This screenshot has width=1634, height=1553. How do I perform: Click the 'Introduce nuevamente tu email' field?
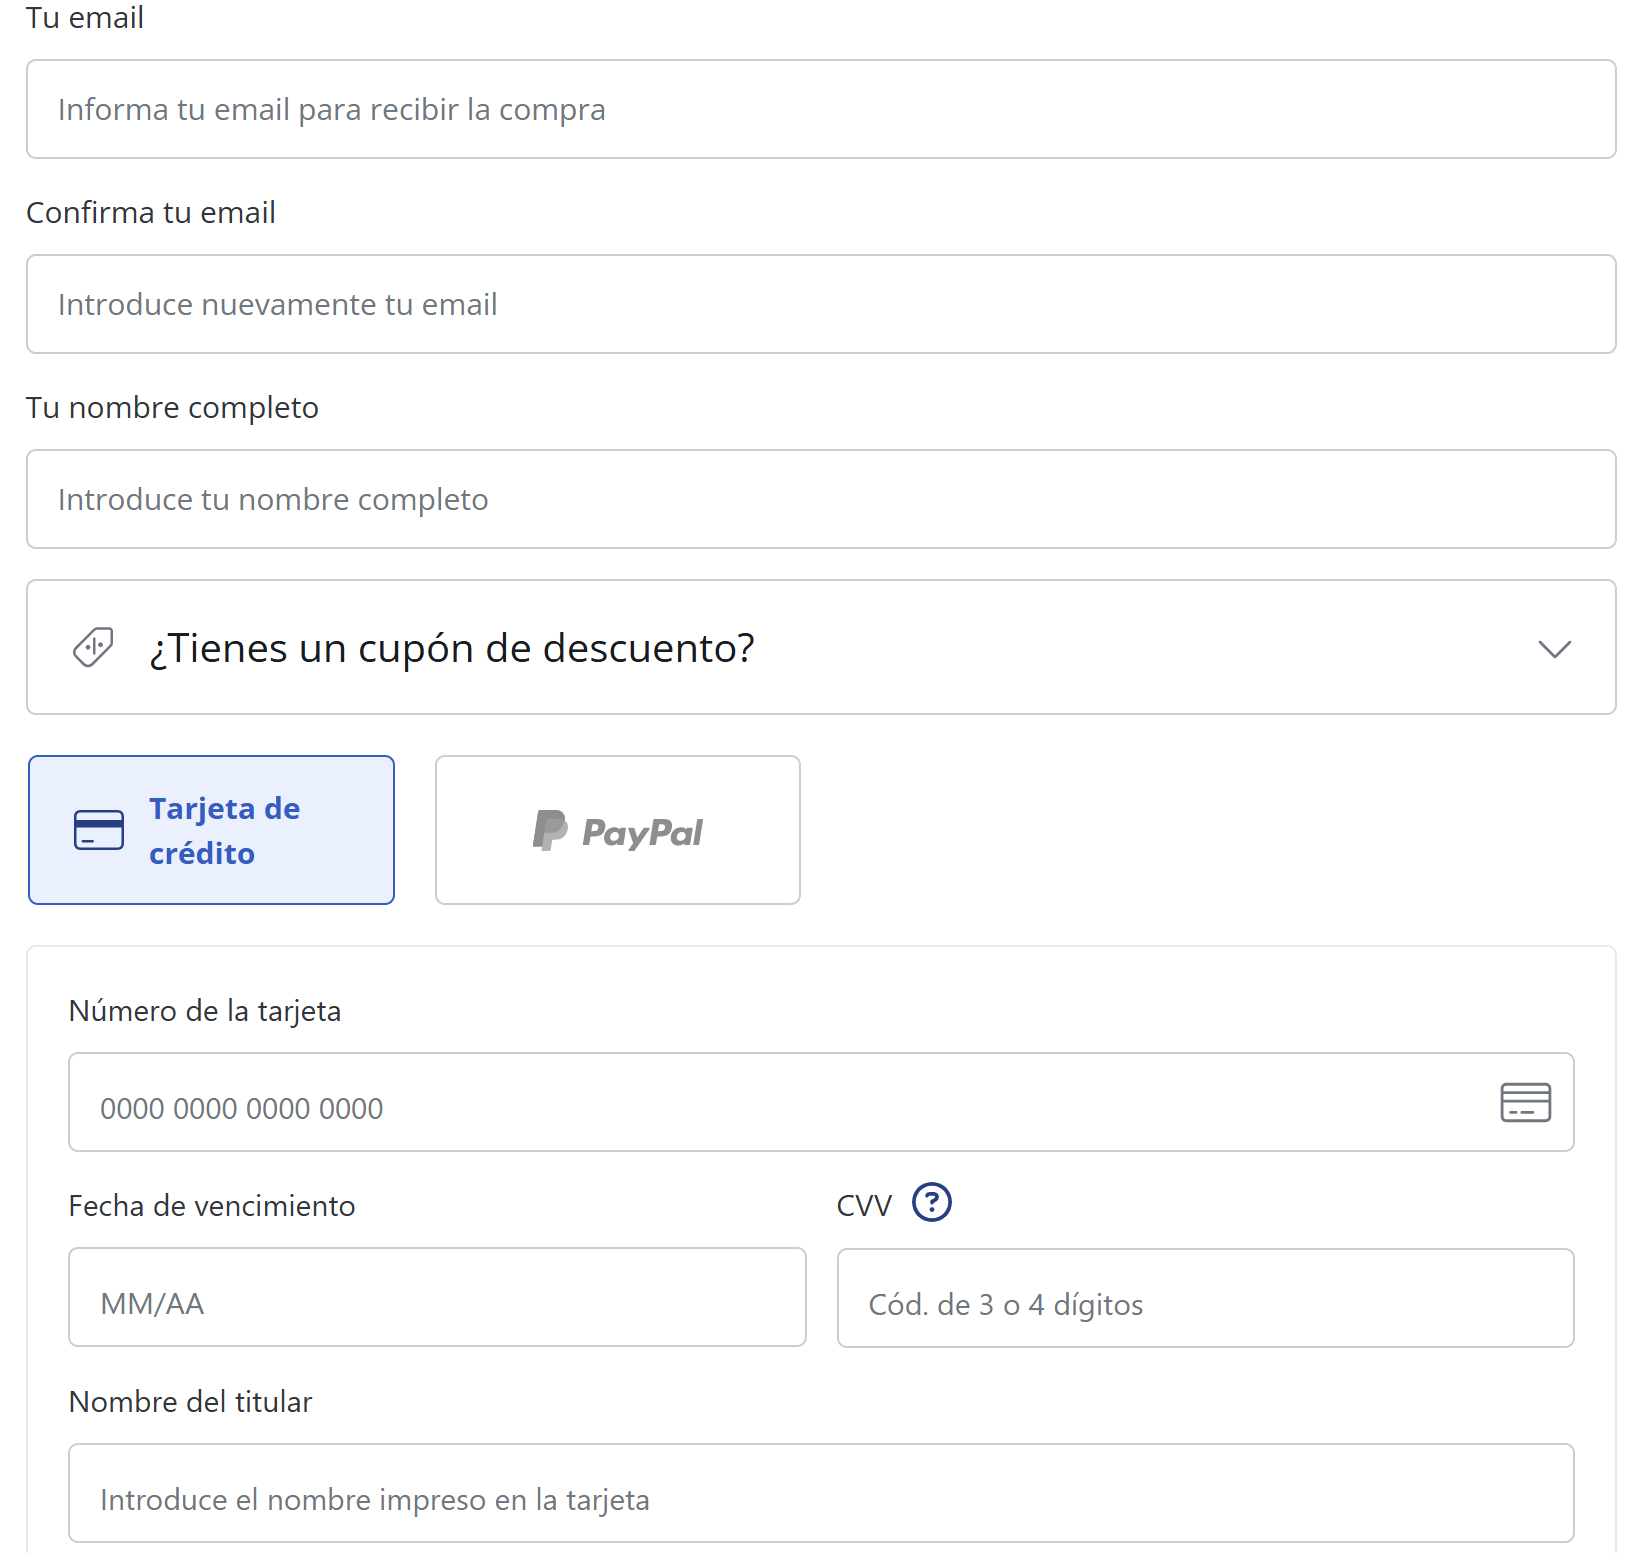pos(820,304)
